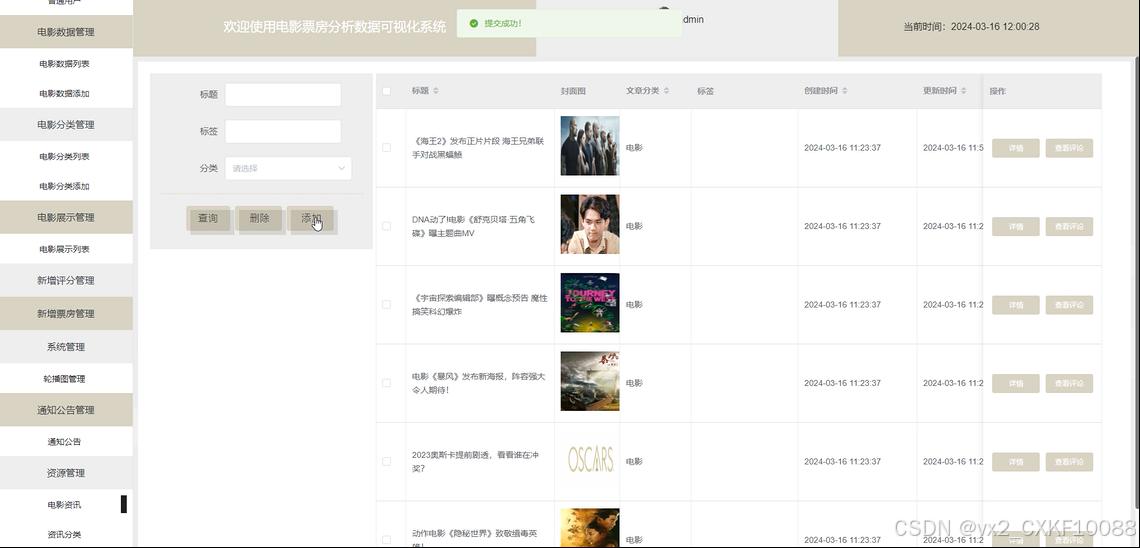Image resolution: width=1140 pixels, height=548 pixels.
Task: Open 详情 for the 电影《暴风》 row
Action: [1016, 384]
